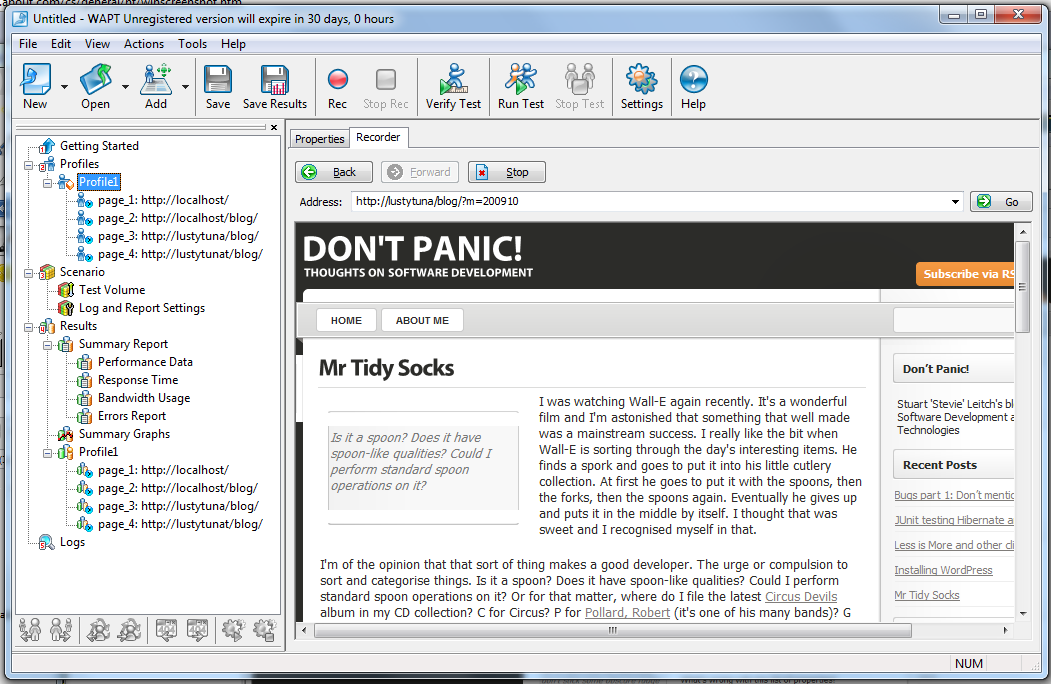Viewport: 1051px width, 684px height.
Task: Click the browser pane horizontal scrollbar thumb
Action: [x=613, y=630]
